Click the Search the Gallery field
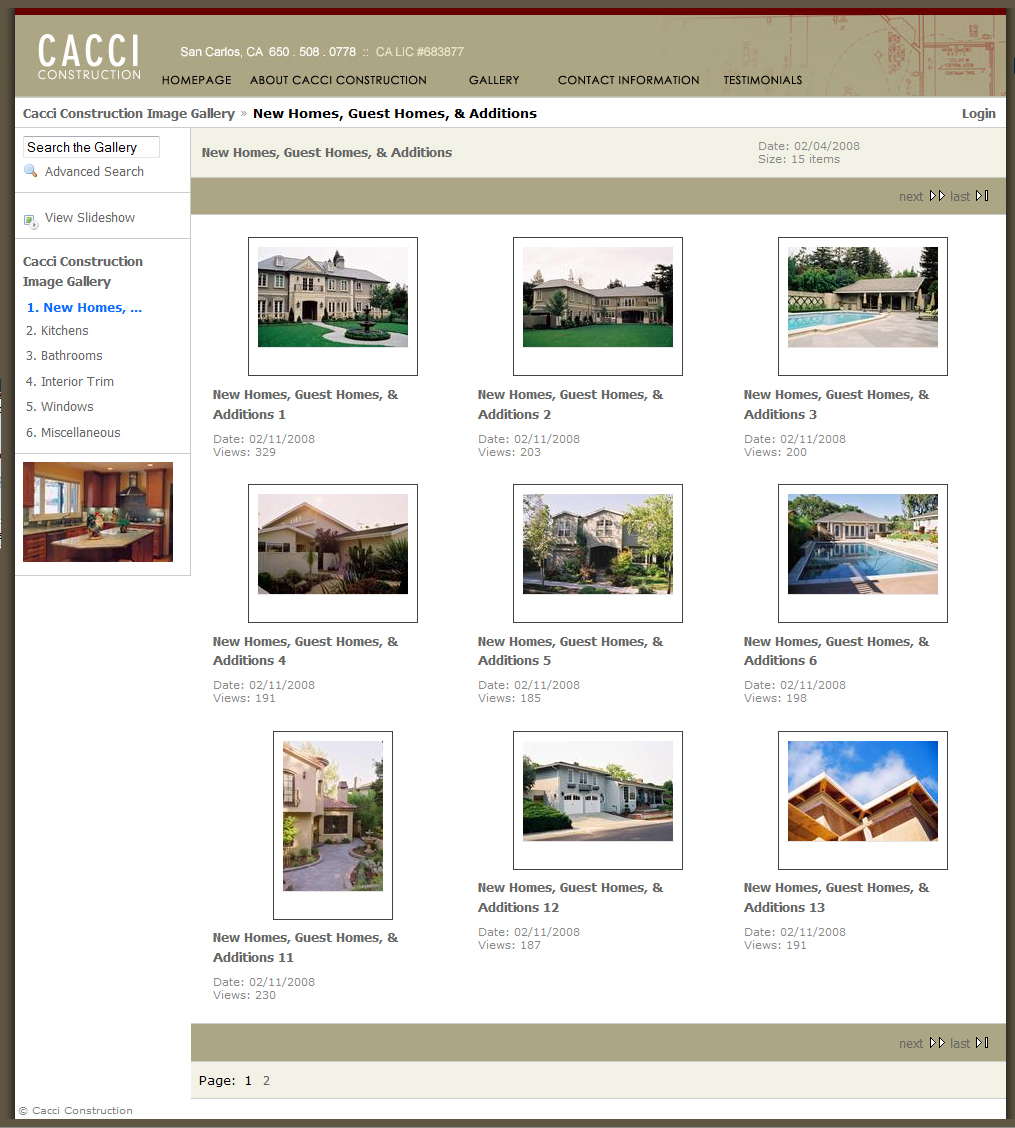Screen dimensions: 1015x1128 [91, 147]
